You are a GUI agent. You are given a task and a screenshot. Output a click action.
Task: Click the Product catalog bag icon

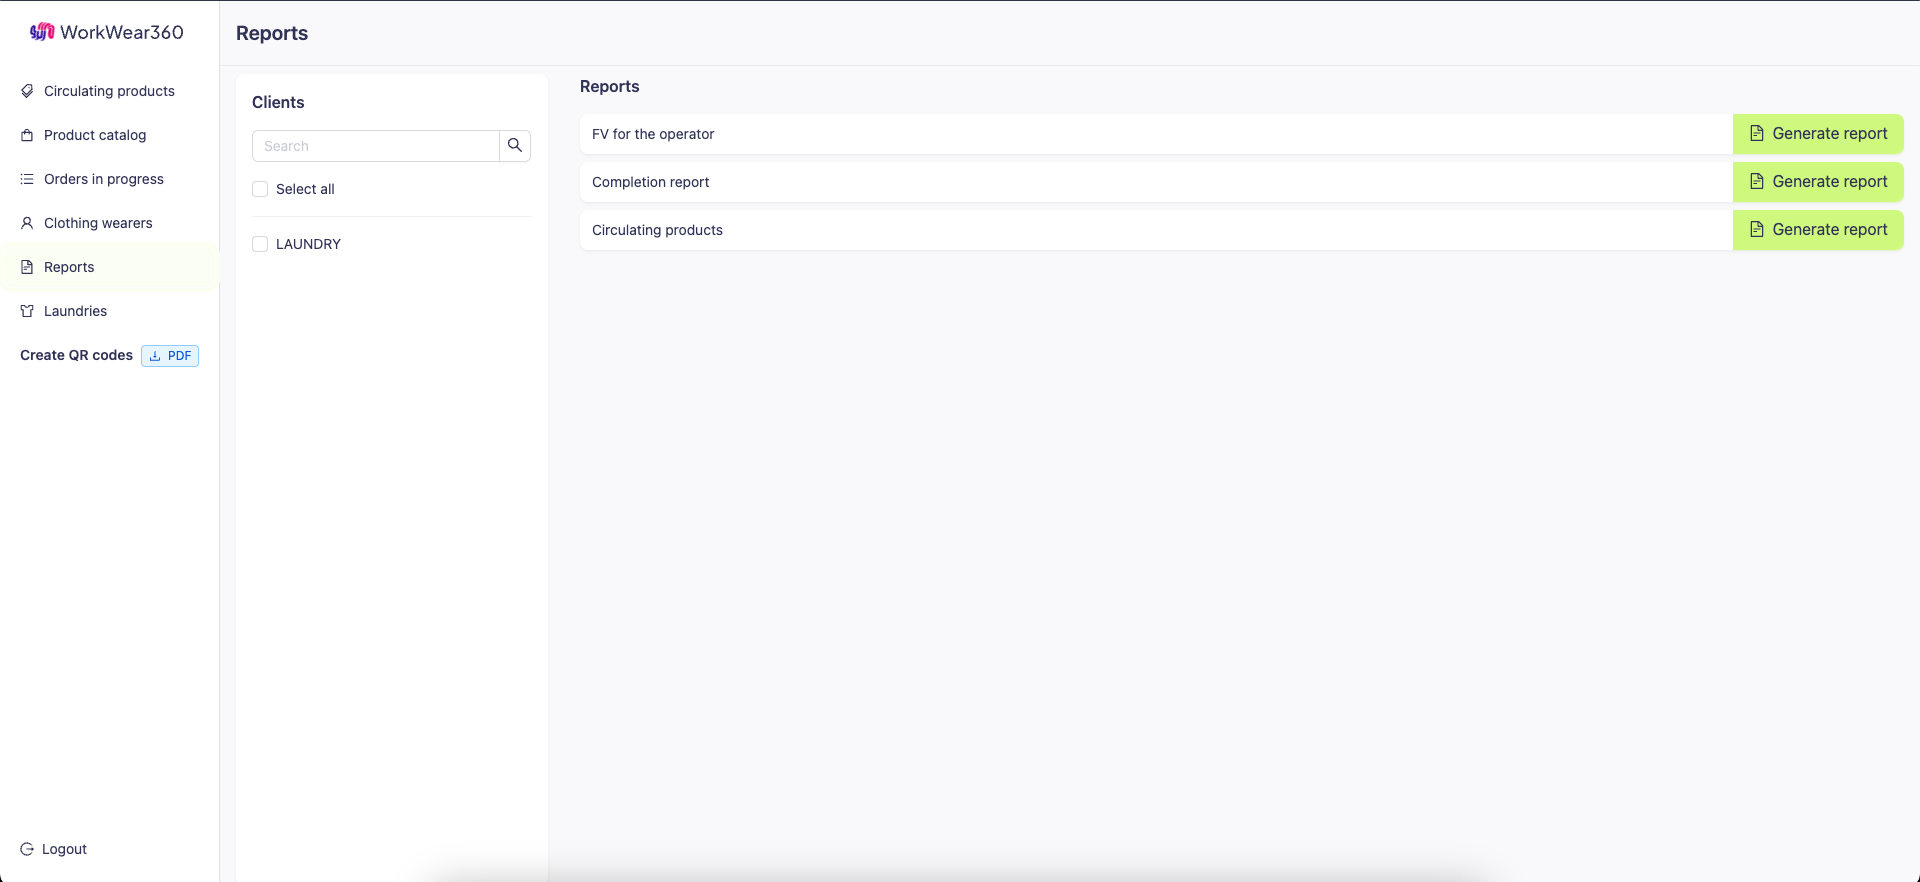[27, 135]
